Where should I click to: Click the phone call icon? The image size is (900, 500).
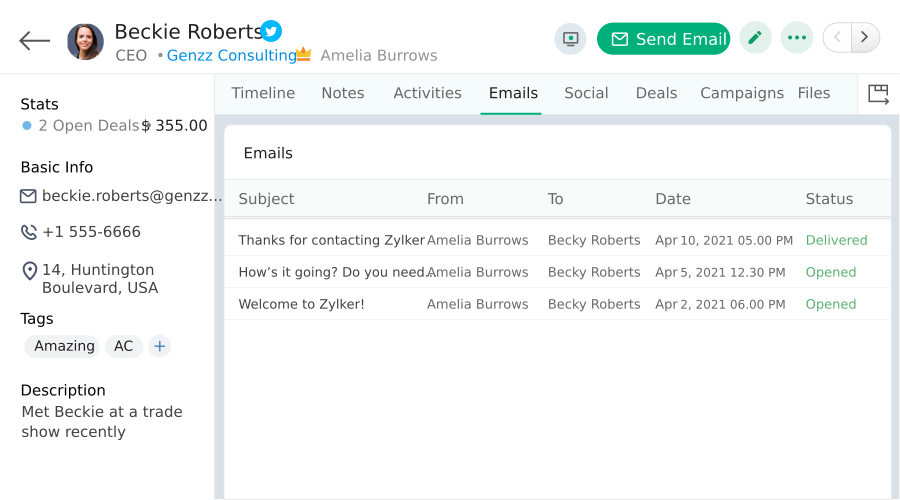point(29,232)
